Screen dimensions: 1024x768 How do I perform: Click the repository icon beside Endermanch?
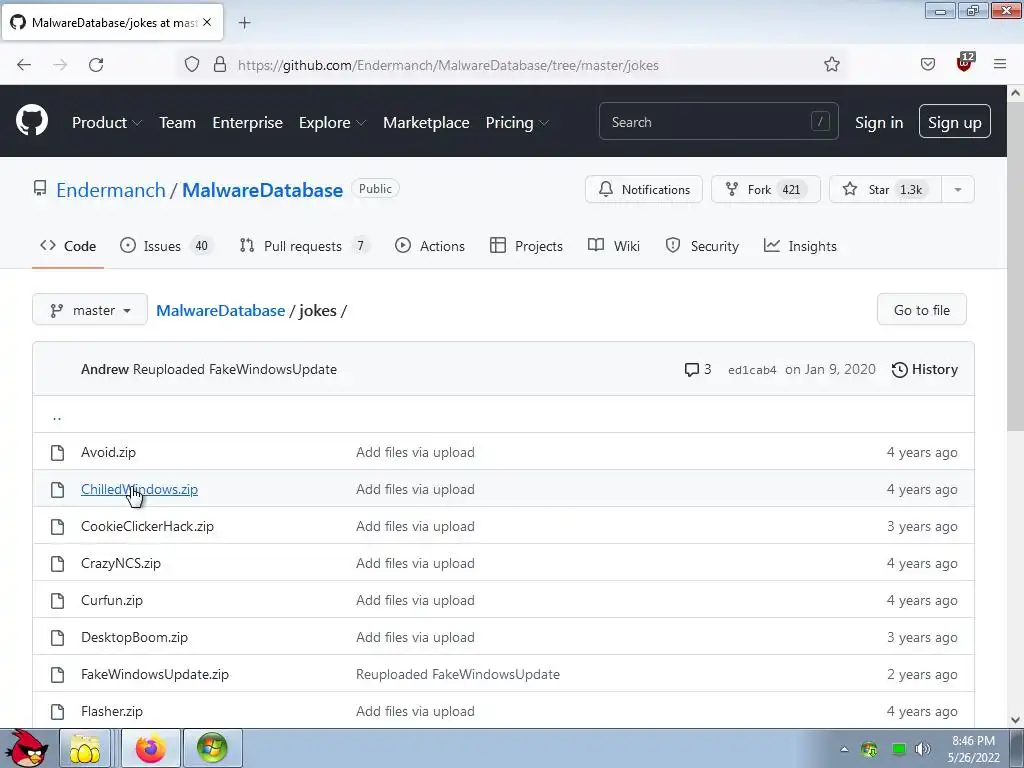click(x=40, y=189)
